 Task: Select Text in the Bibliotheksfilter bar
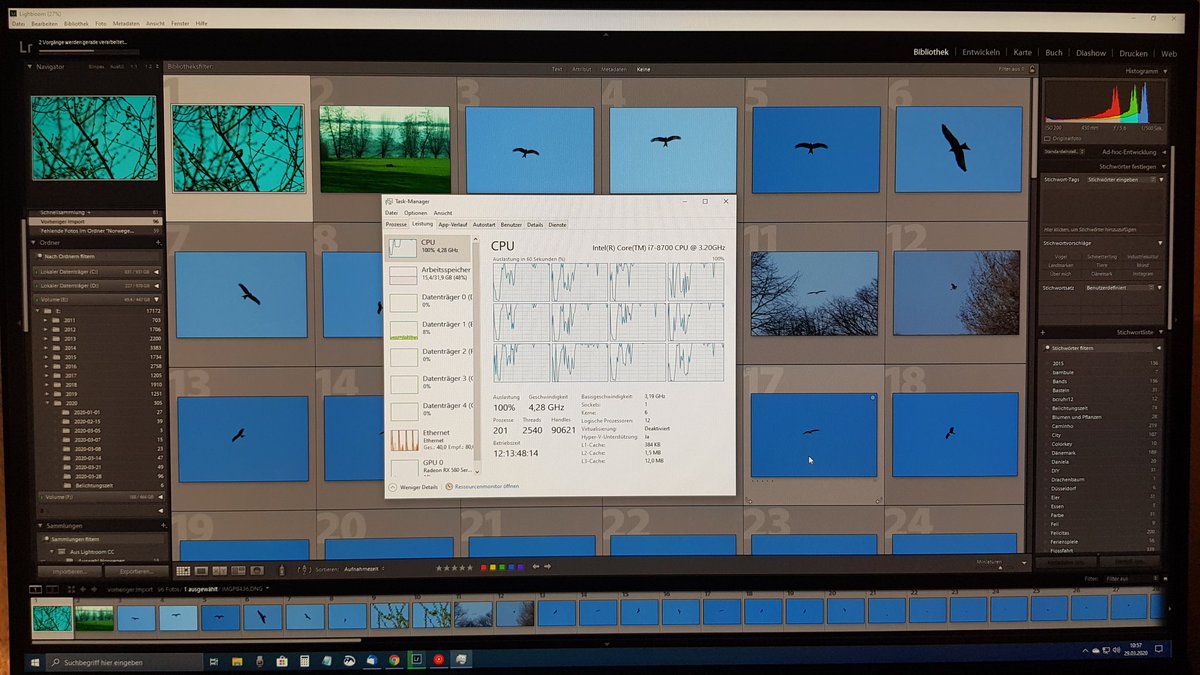[x=557, y=69]
